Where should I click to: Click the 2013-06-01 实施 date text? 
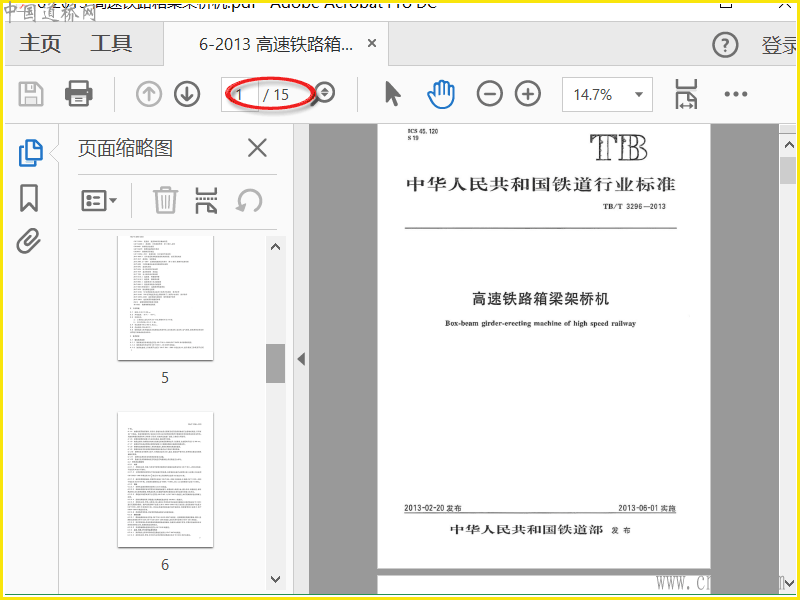[x=646, y=508]
